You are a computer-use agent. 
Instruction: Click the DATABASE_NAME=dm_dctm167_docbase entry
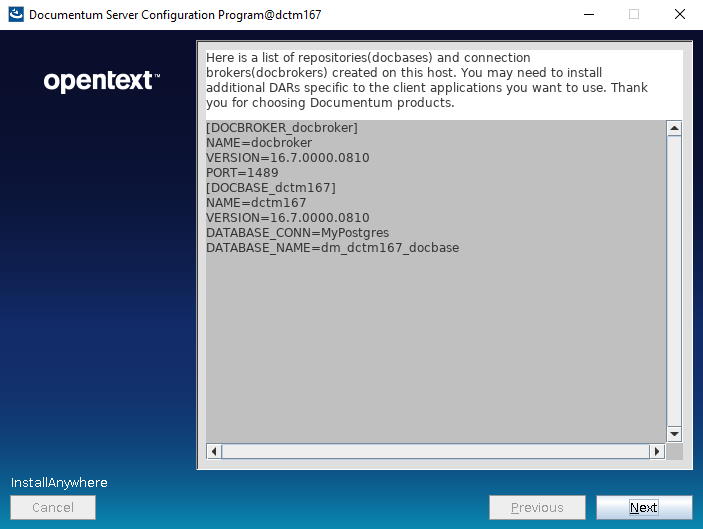click(x=332, y=247)
